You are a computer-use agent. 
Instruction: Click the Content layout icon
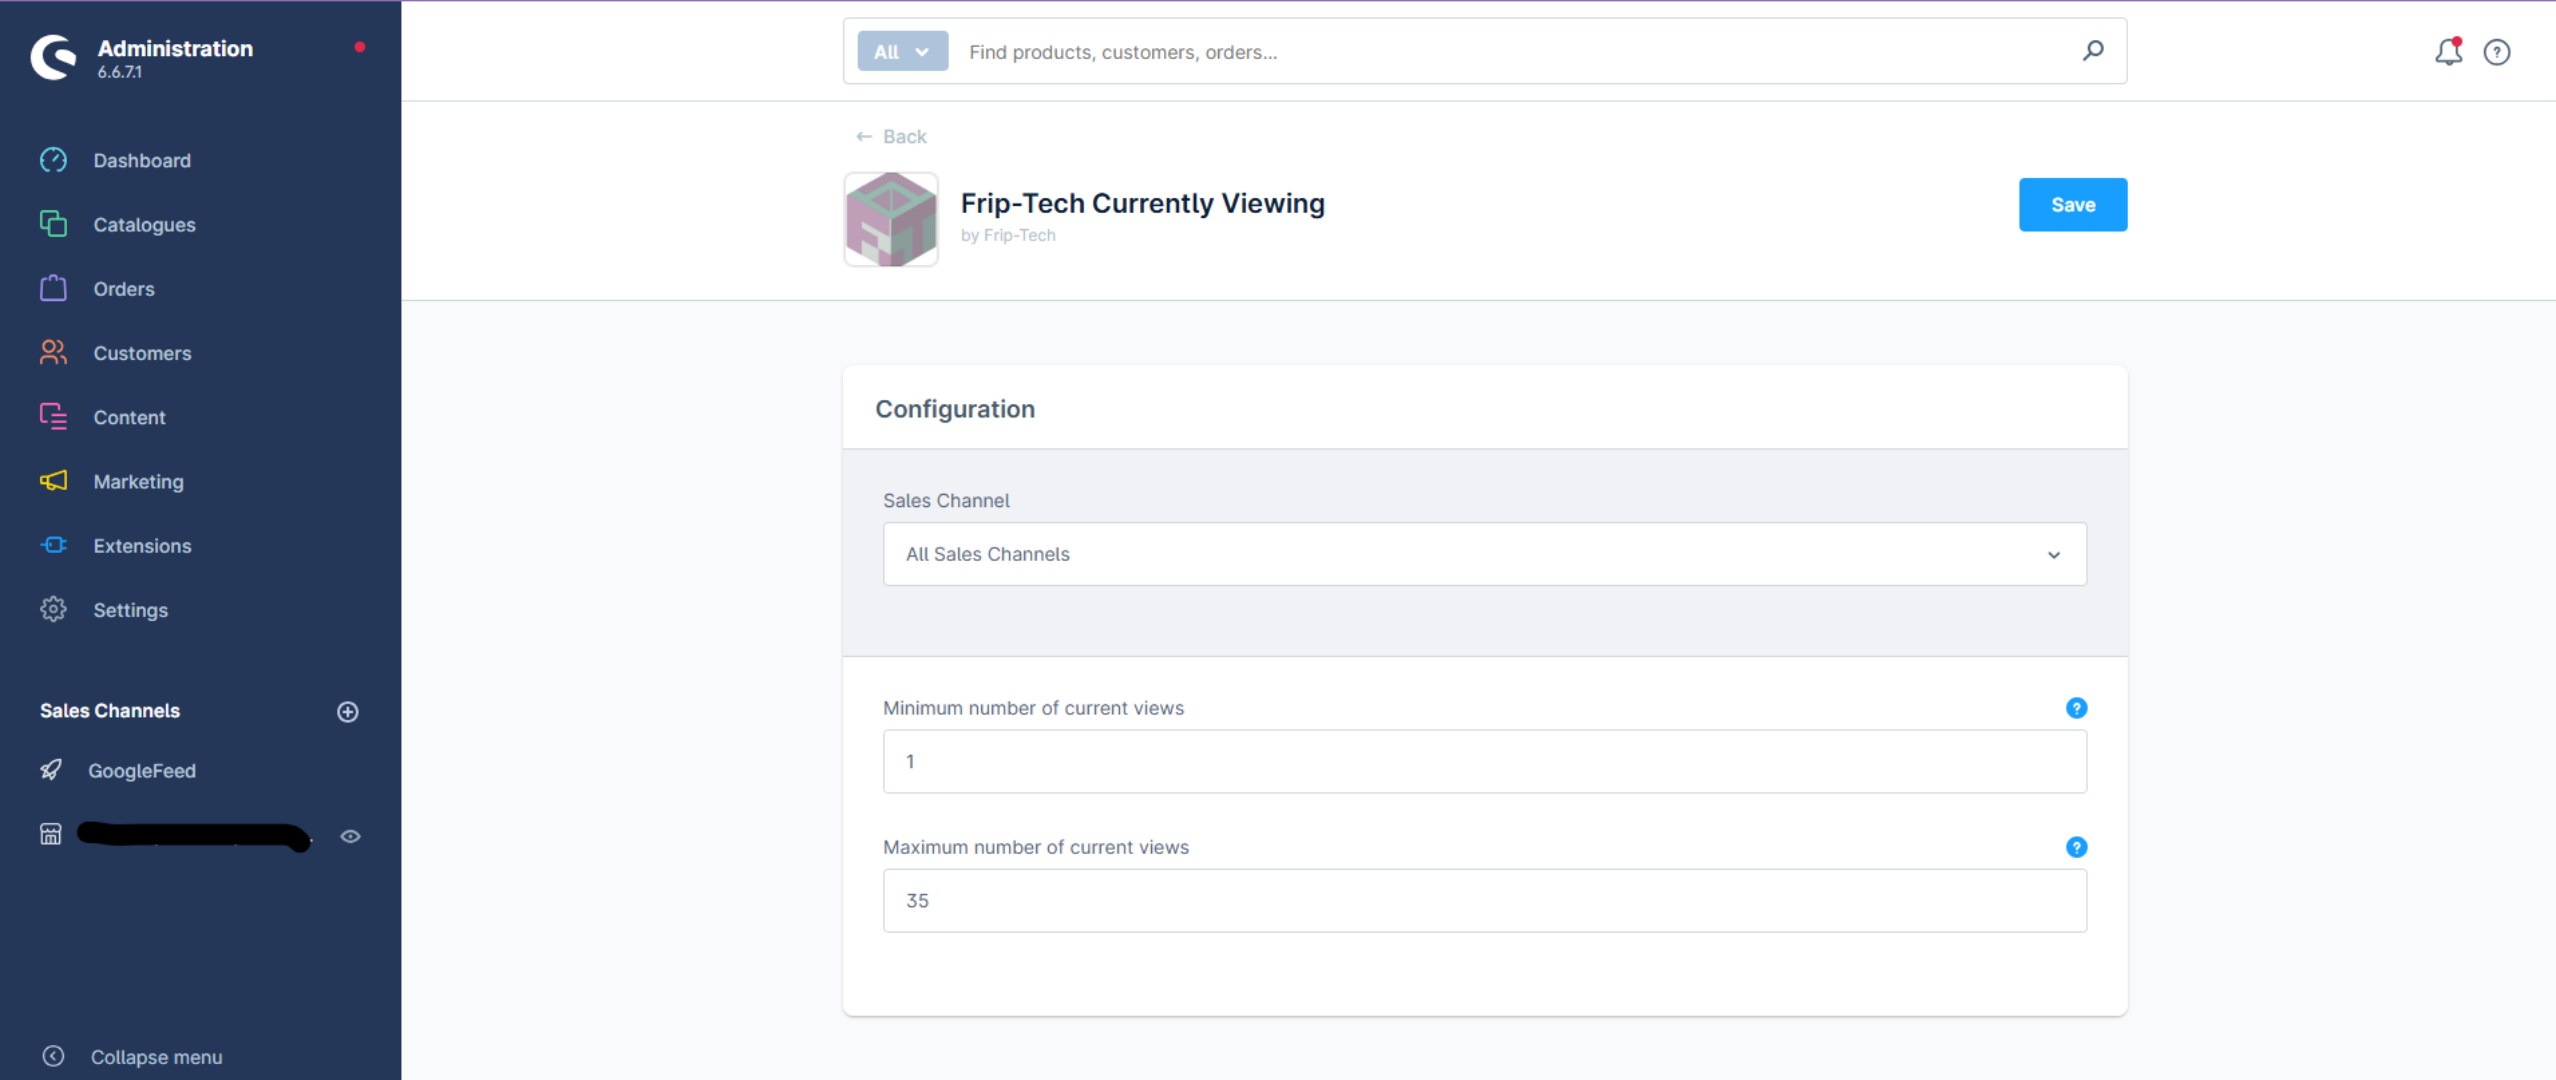point(53,416)
